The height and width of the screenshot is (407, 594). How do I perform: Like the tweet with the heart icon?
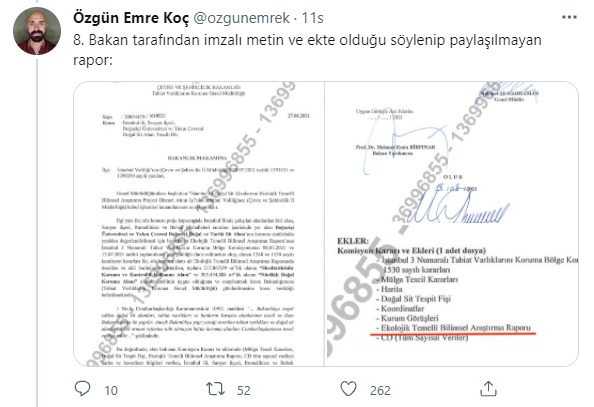click(348, 389)
